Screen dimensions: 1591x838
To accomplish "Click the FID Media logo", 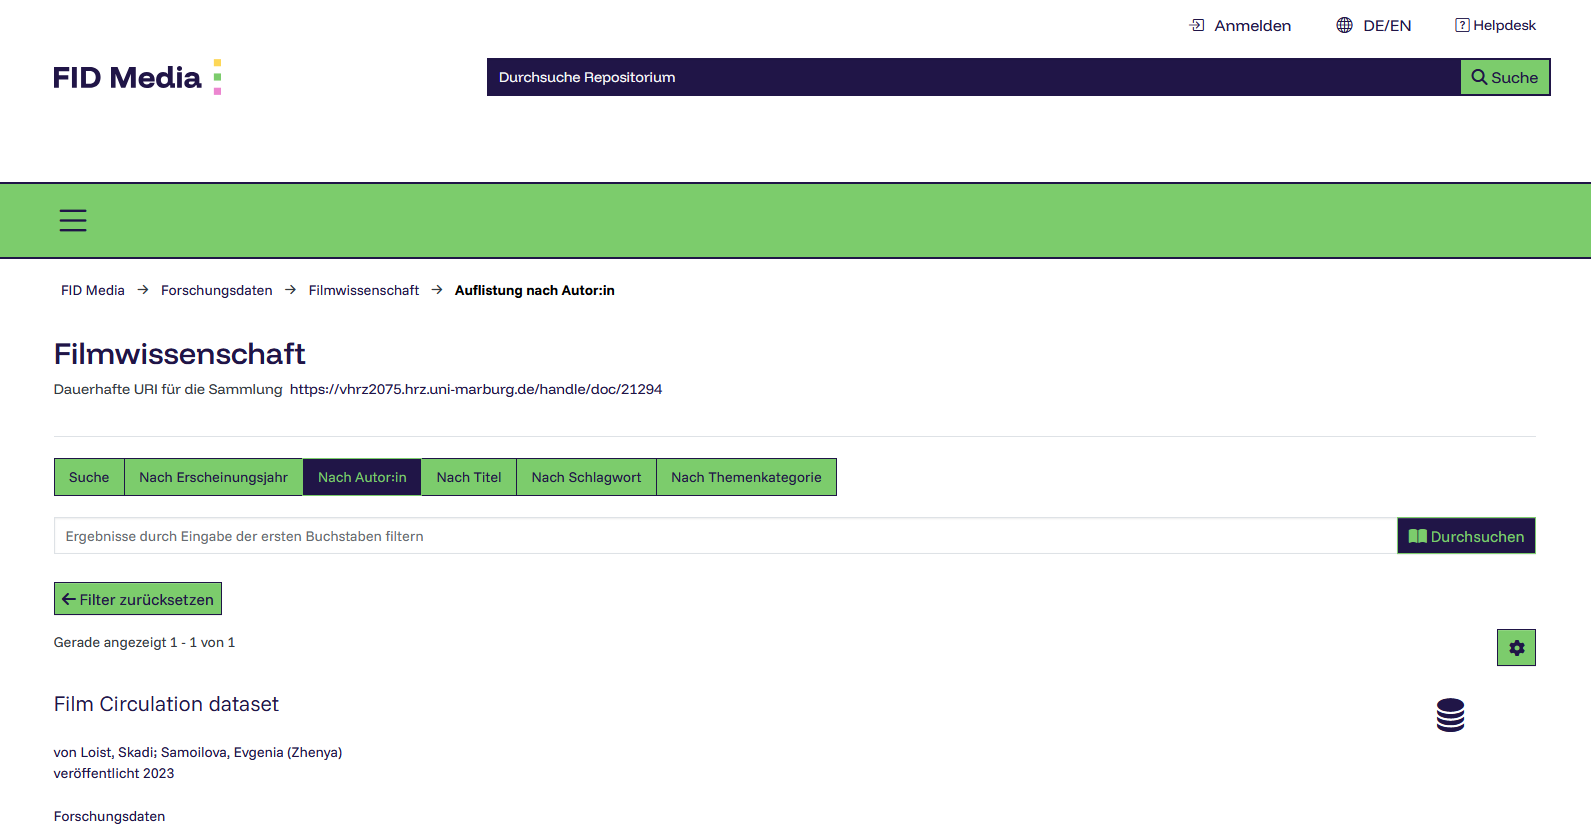I will point(137,77).
